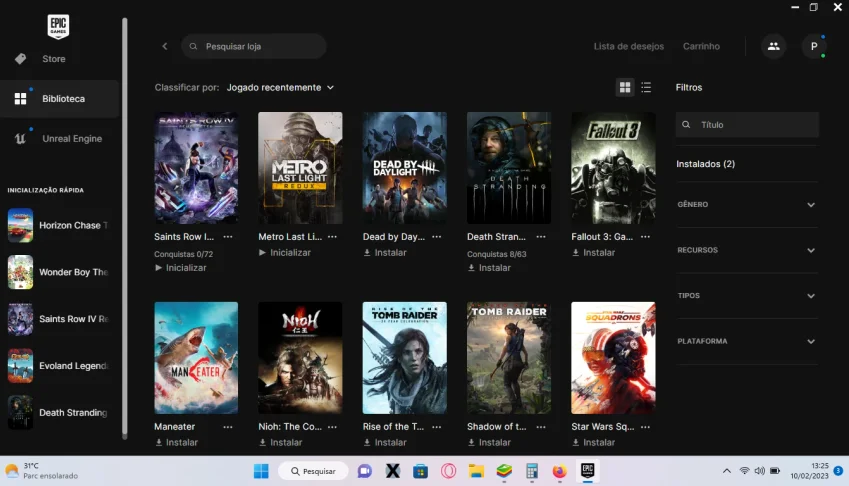Open Maneater options menu
The height and width of the screenshot is (486, 849).
tap(228, 426)
